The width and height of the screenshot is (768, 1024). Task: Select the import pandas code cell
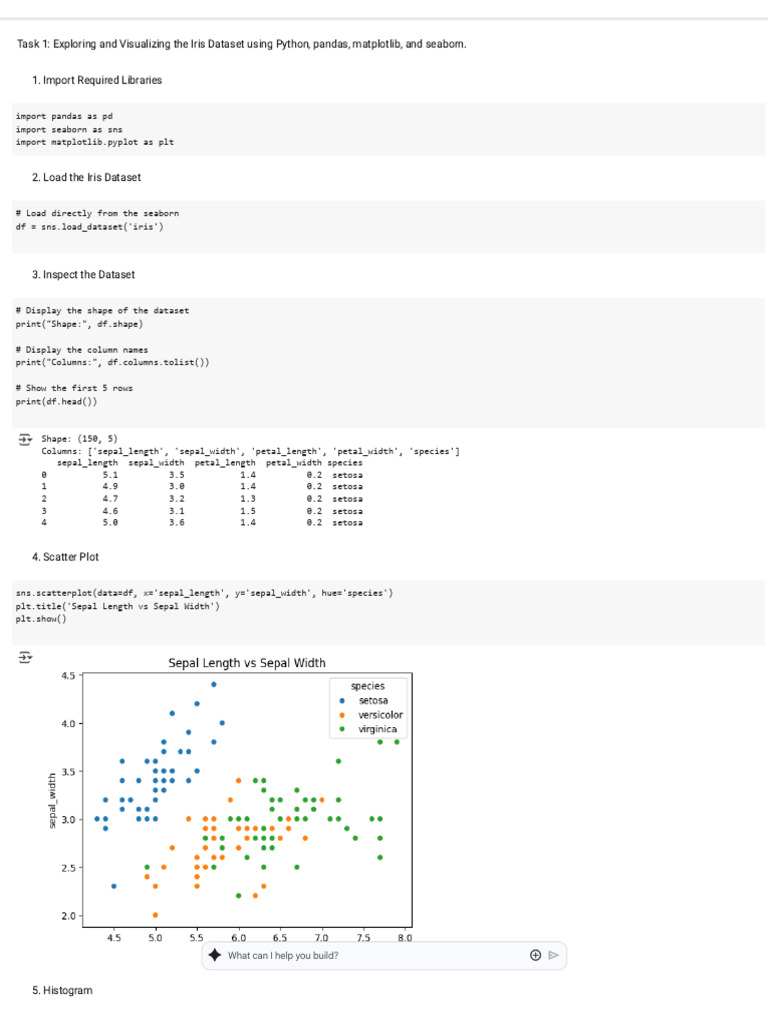point(388,129)
